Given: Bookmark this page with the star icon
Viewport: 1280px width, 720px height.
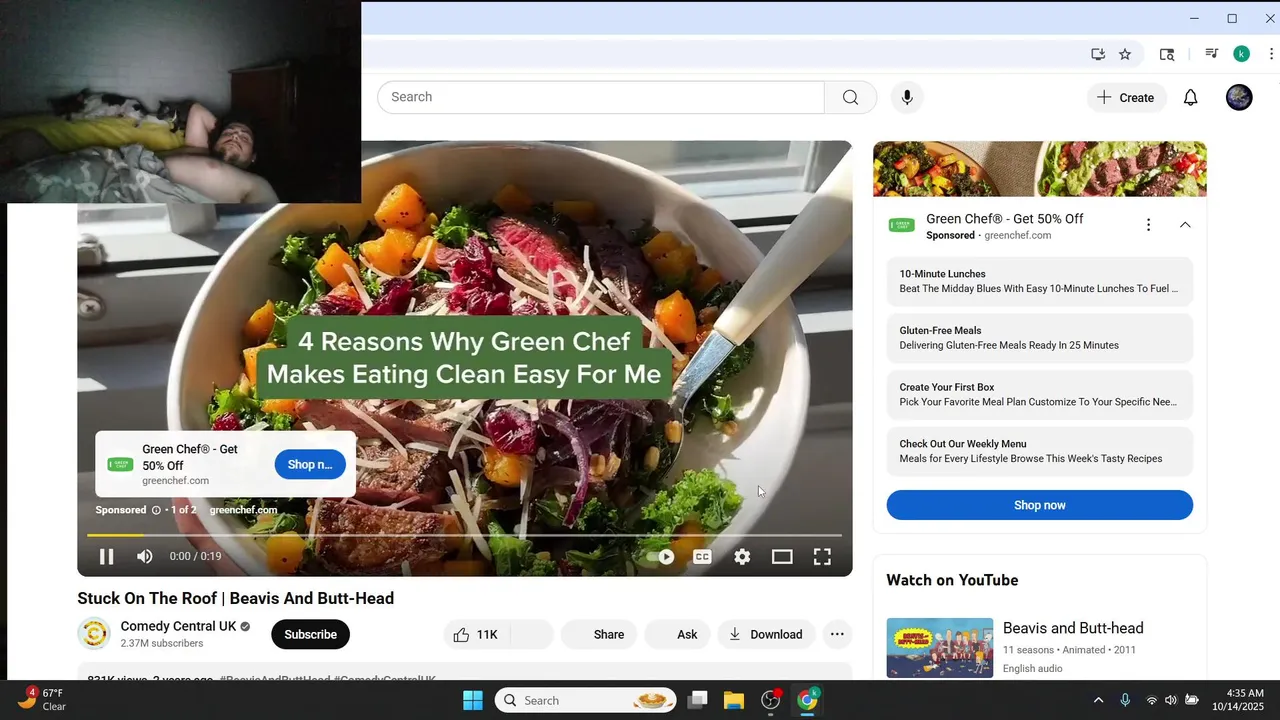Looking at the screenshot, I should click(x=1125, y=54).
